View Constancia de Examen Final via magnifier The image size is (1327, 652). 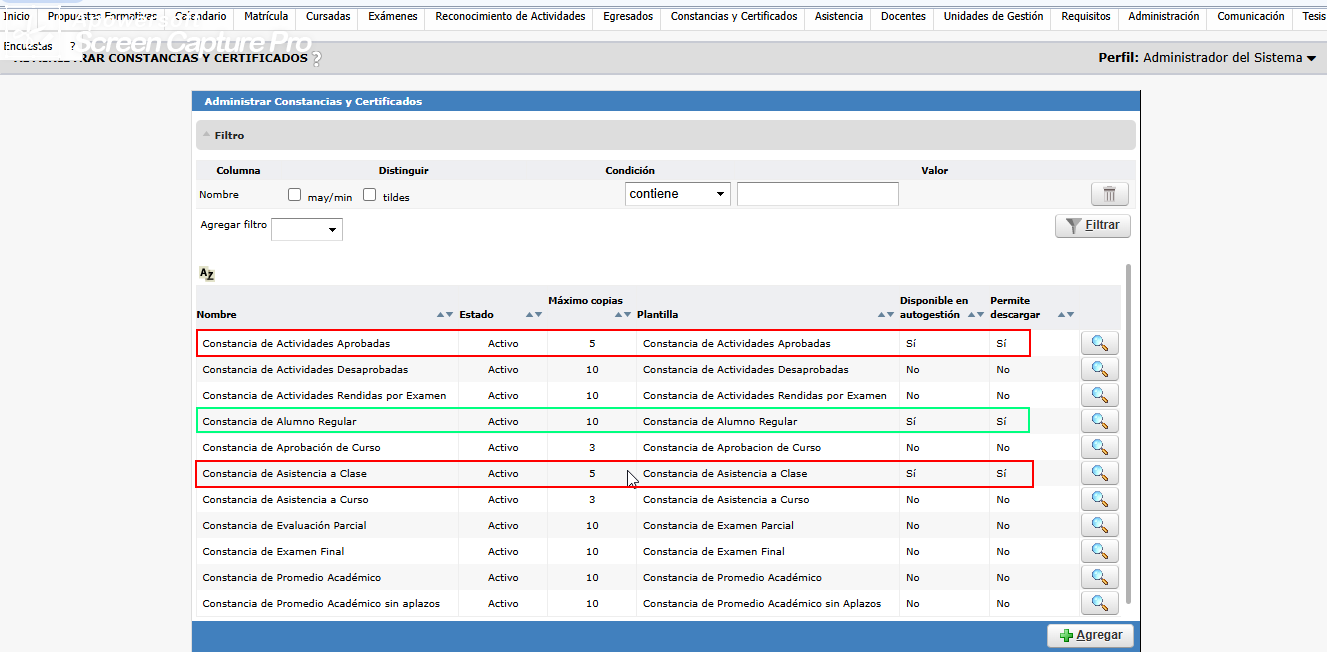1099,551
